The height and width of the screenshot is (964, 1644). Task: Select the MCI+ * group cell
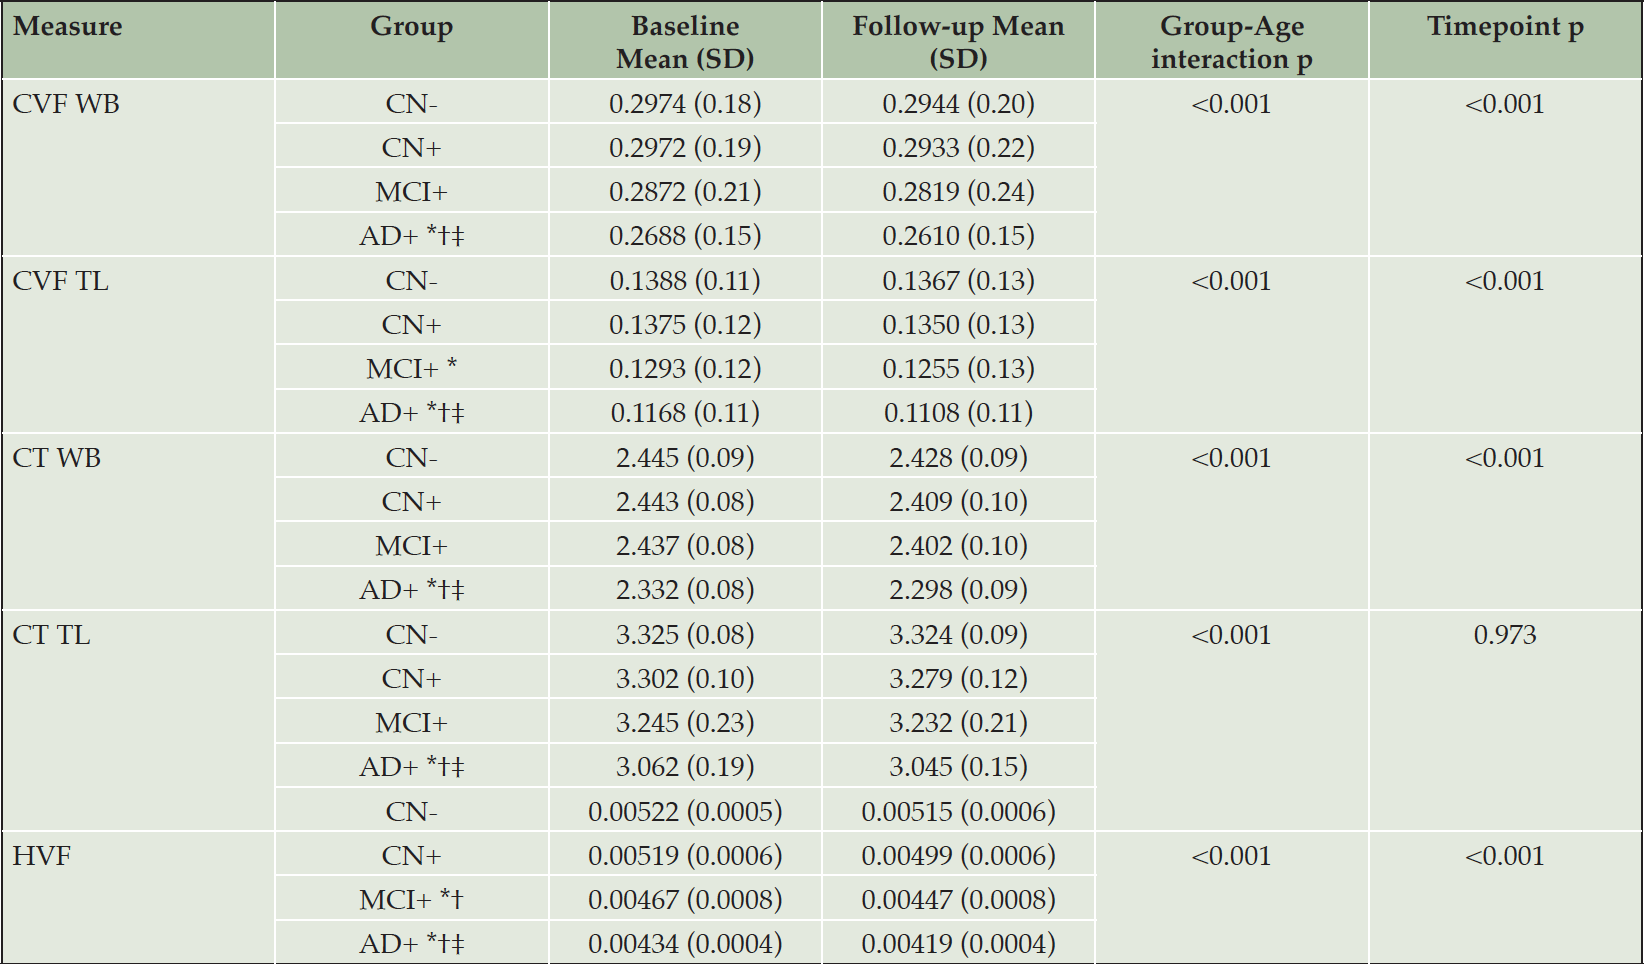coord(411,369)
